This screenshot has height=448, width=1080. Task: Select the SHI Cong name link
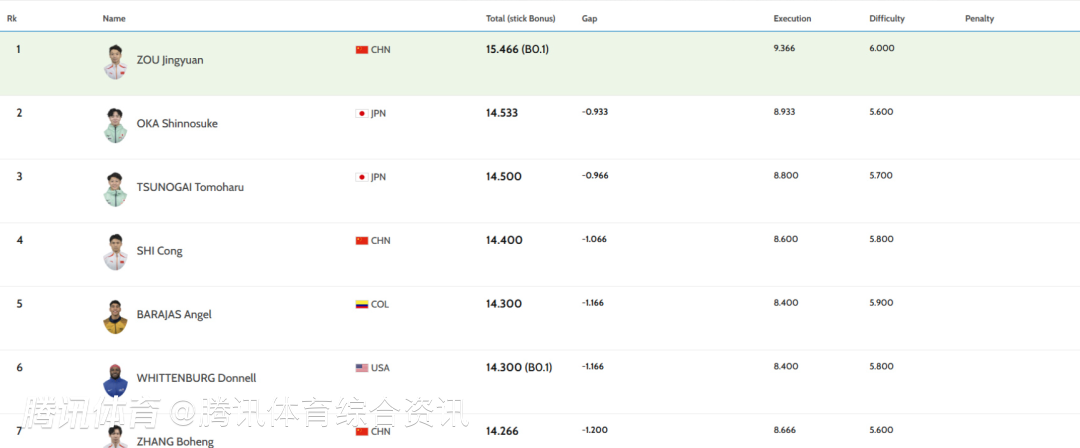pyautogui.click(x=159, y=251)
